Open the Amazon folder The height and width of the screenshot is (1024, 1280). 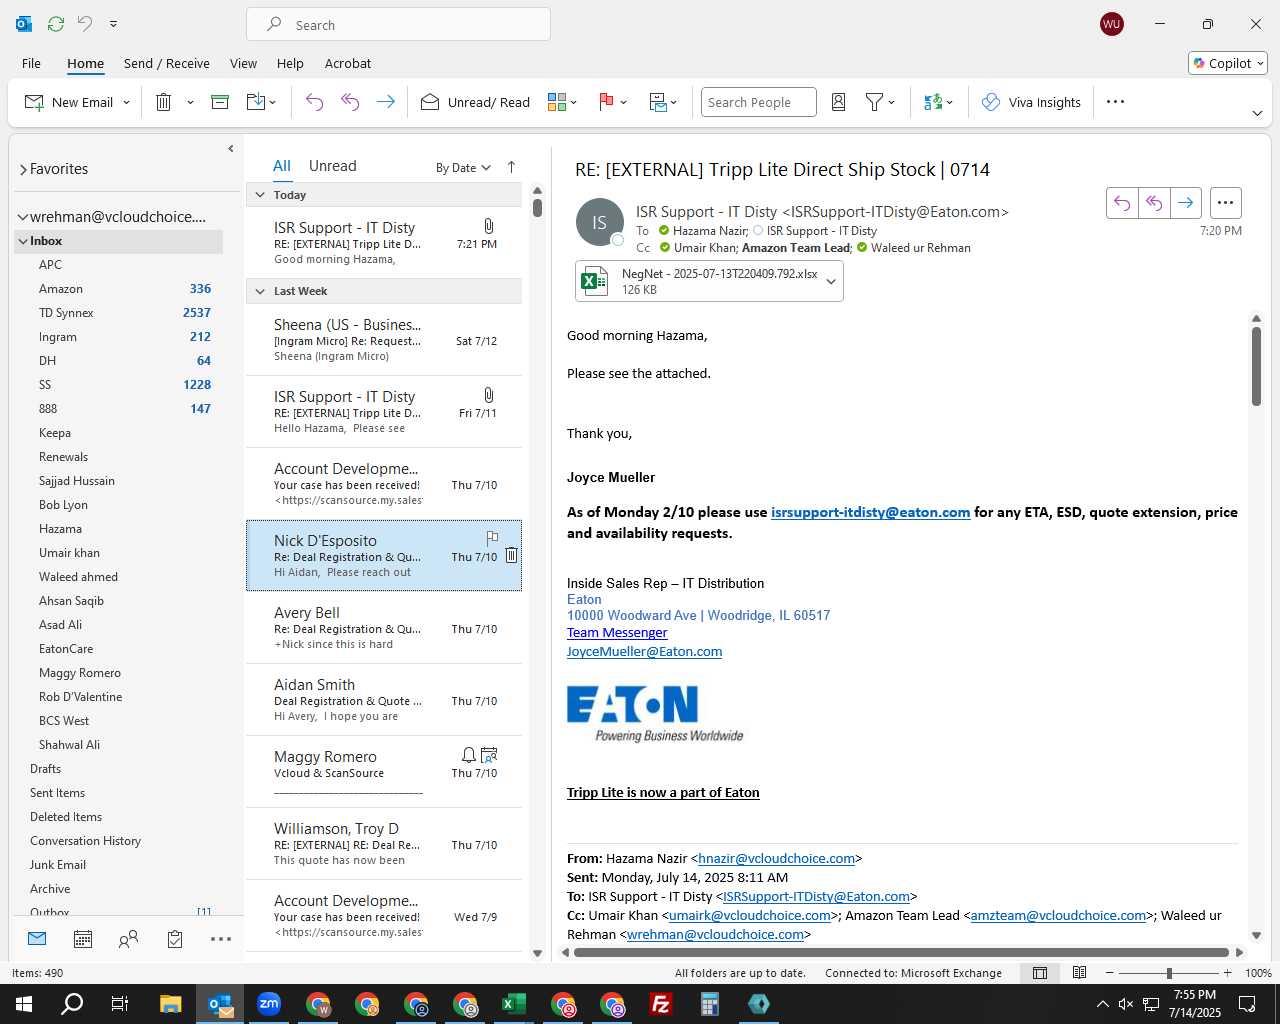pyautogui.click(x=61, y=289)
